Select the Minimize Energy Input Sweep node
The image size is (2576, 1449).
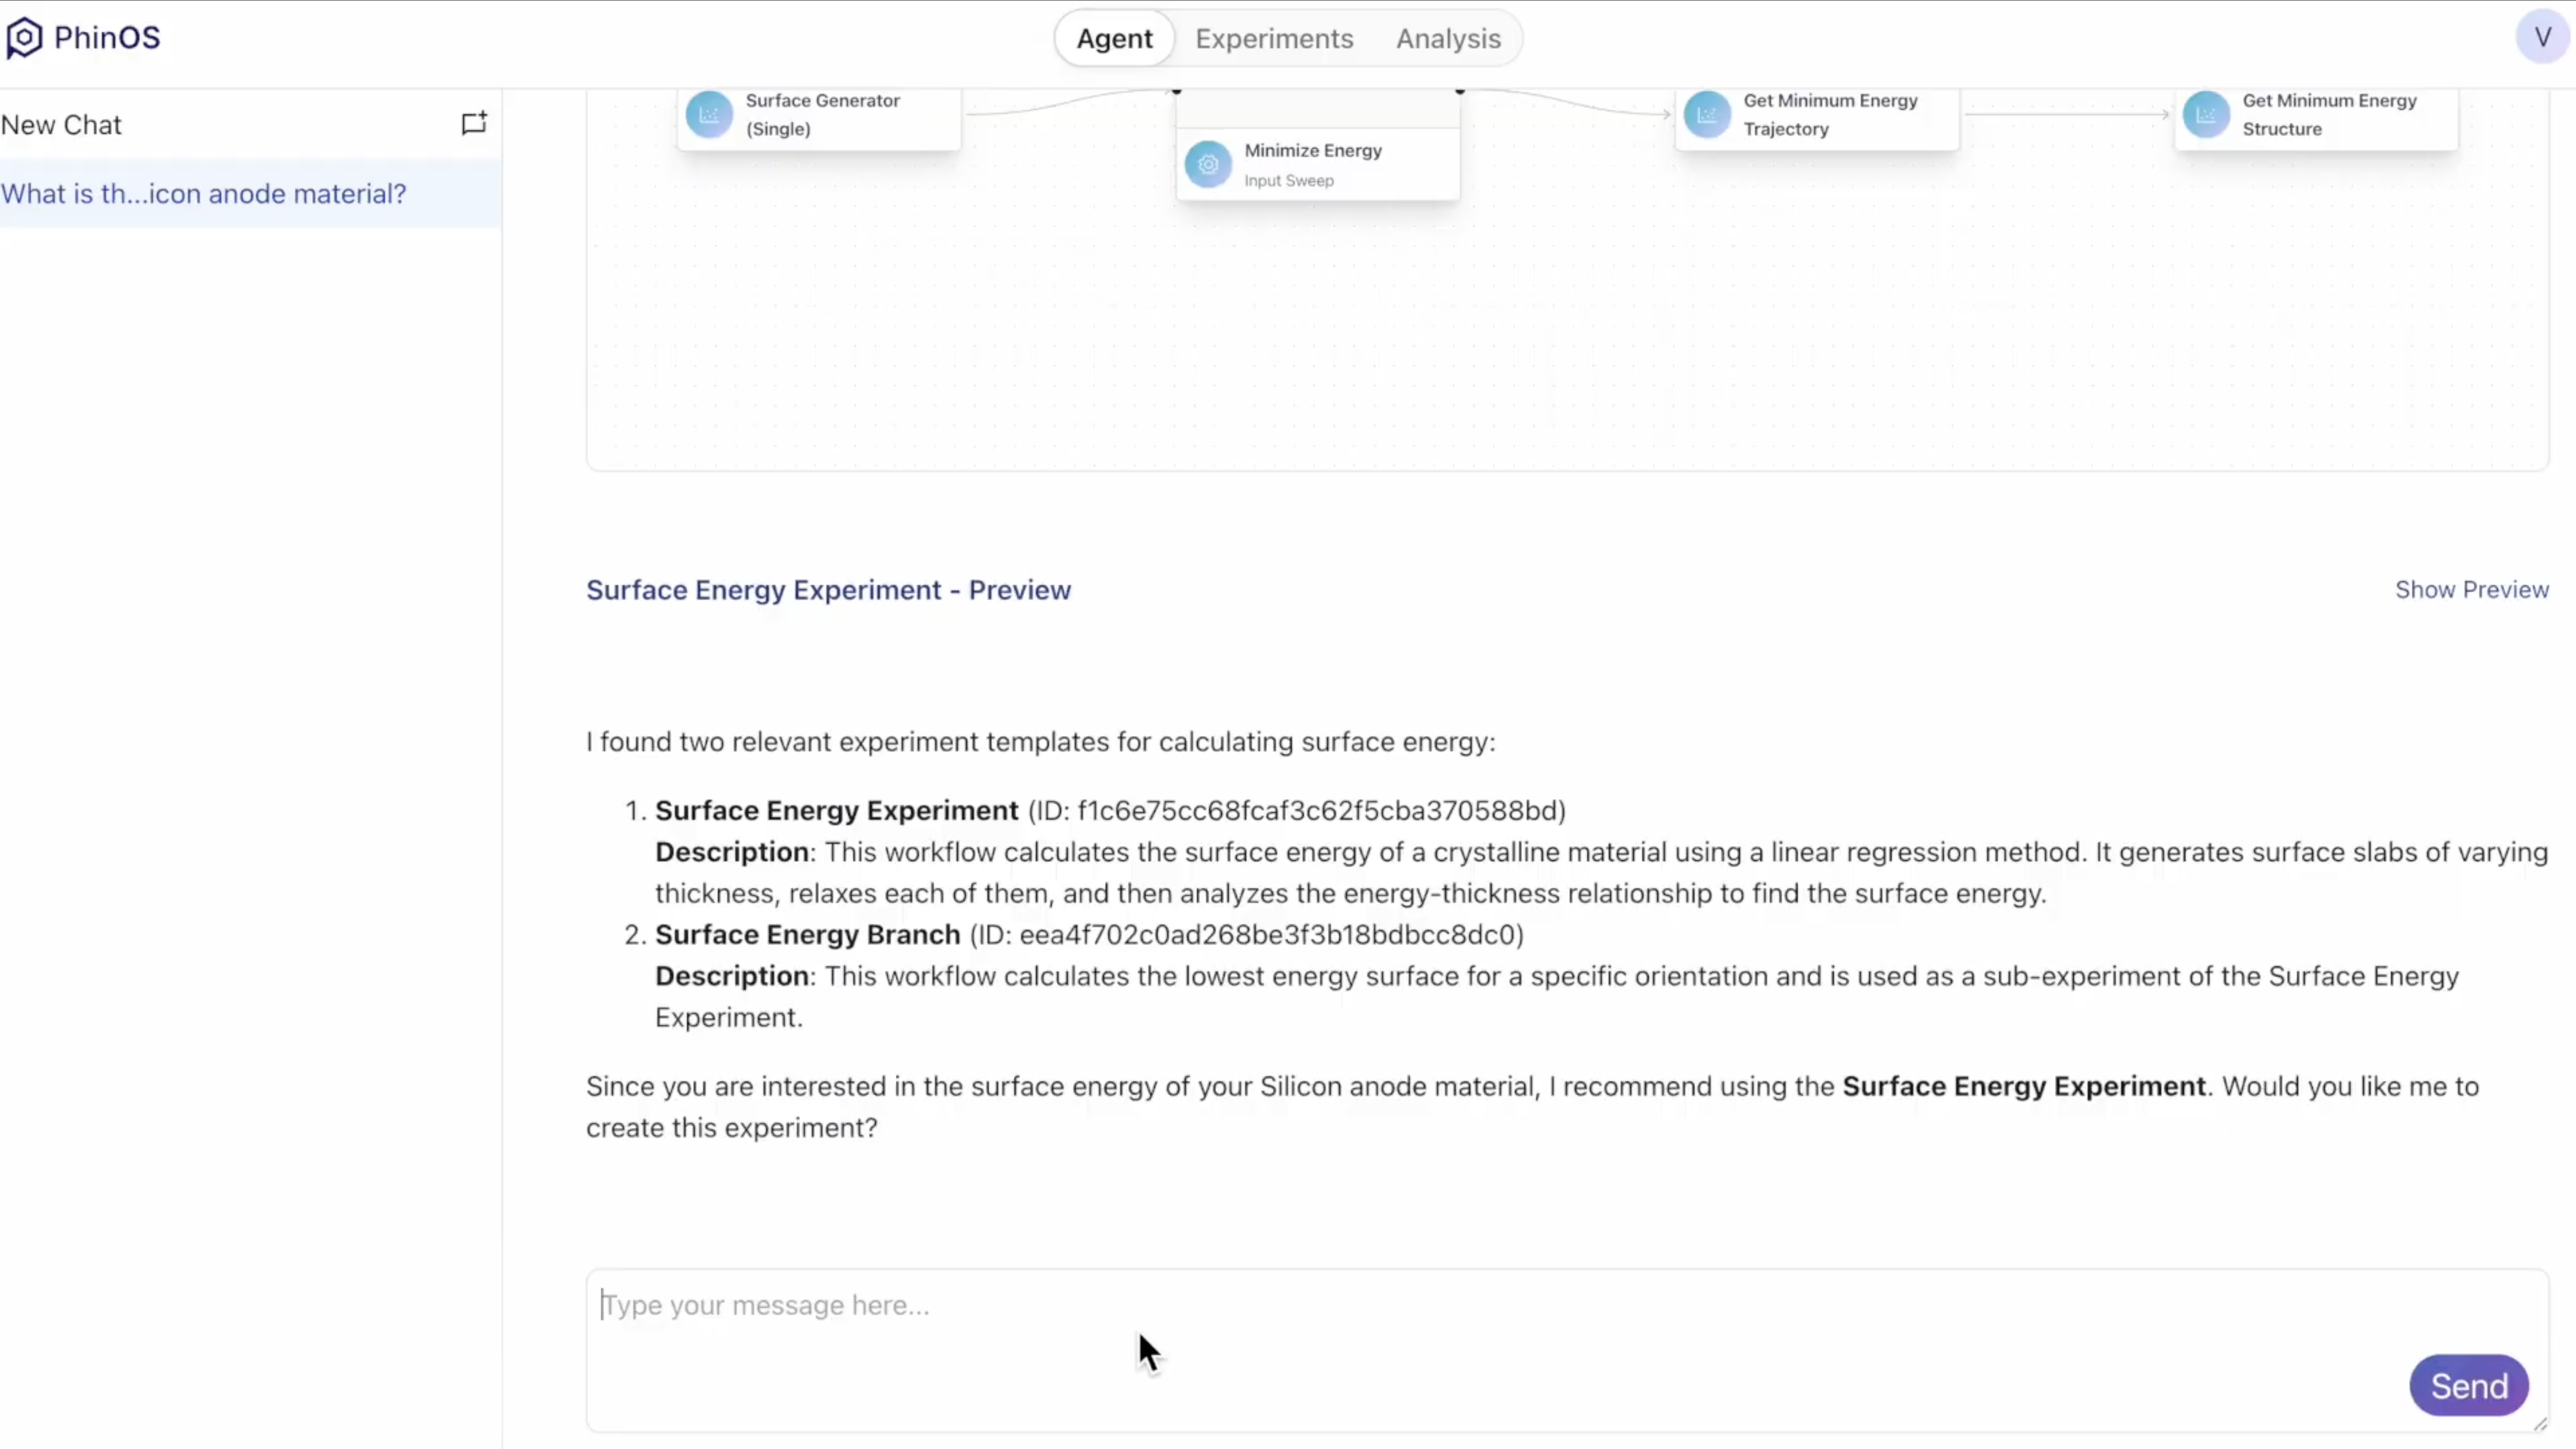[1317, 164]
